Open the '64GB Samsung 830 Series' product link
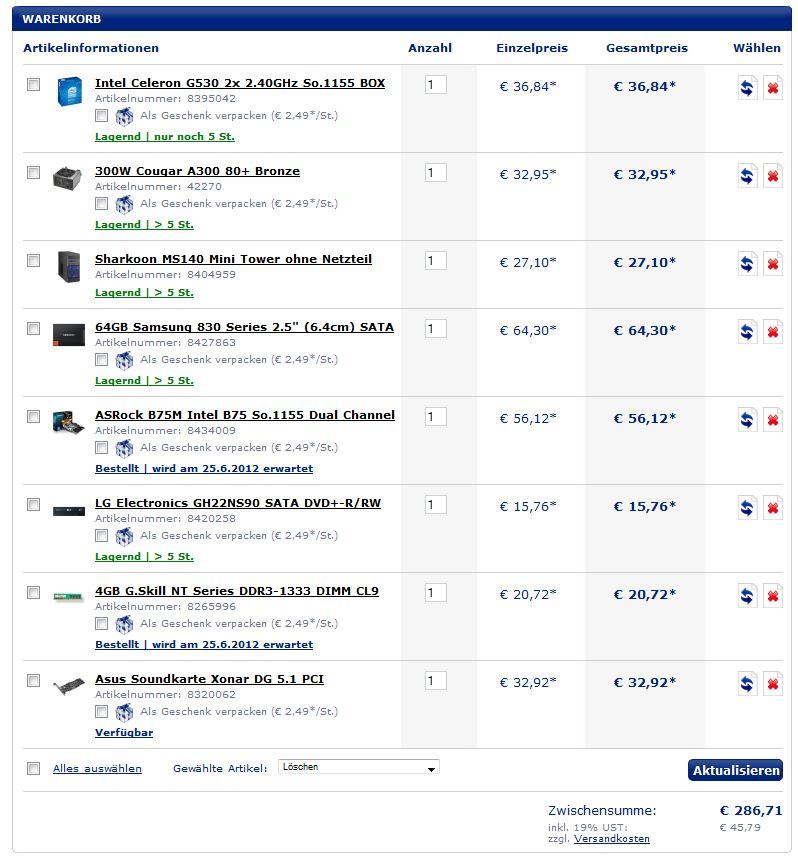 (244, 327)
